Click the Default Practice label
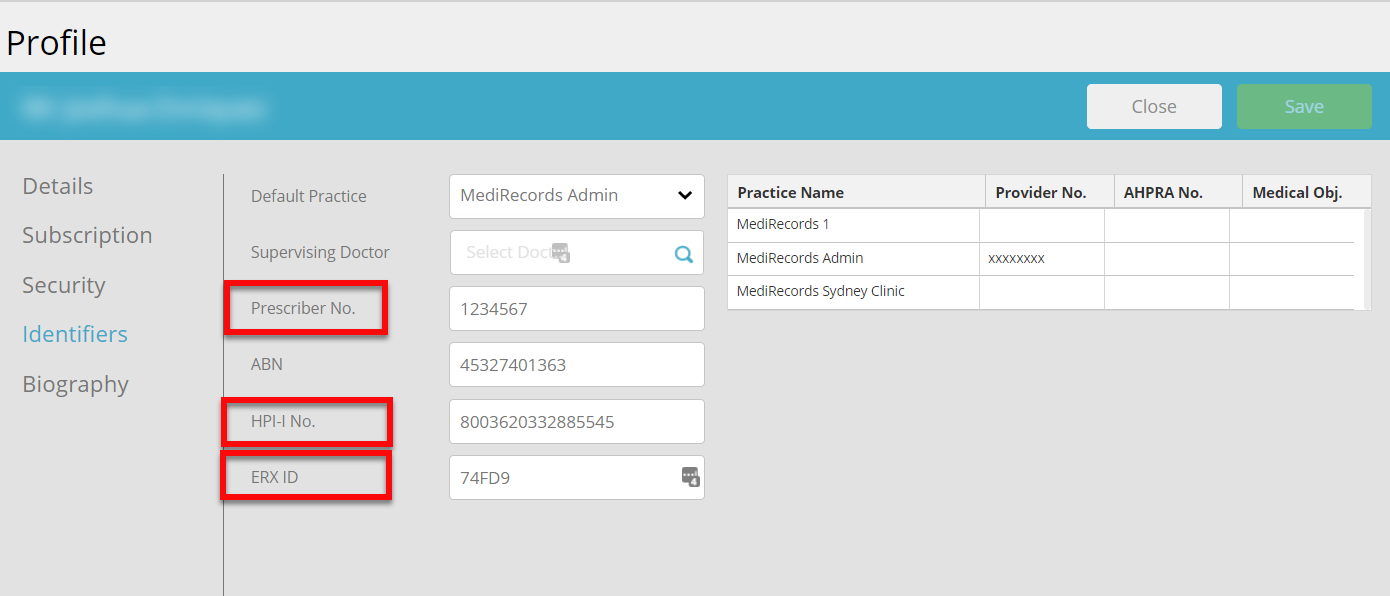This screenshot has height=596, width=1390. click(x=309, y=196)
